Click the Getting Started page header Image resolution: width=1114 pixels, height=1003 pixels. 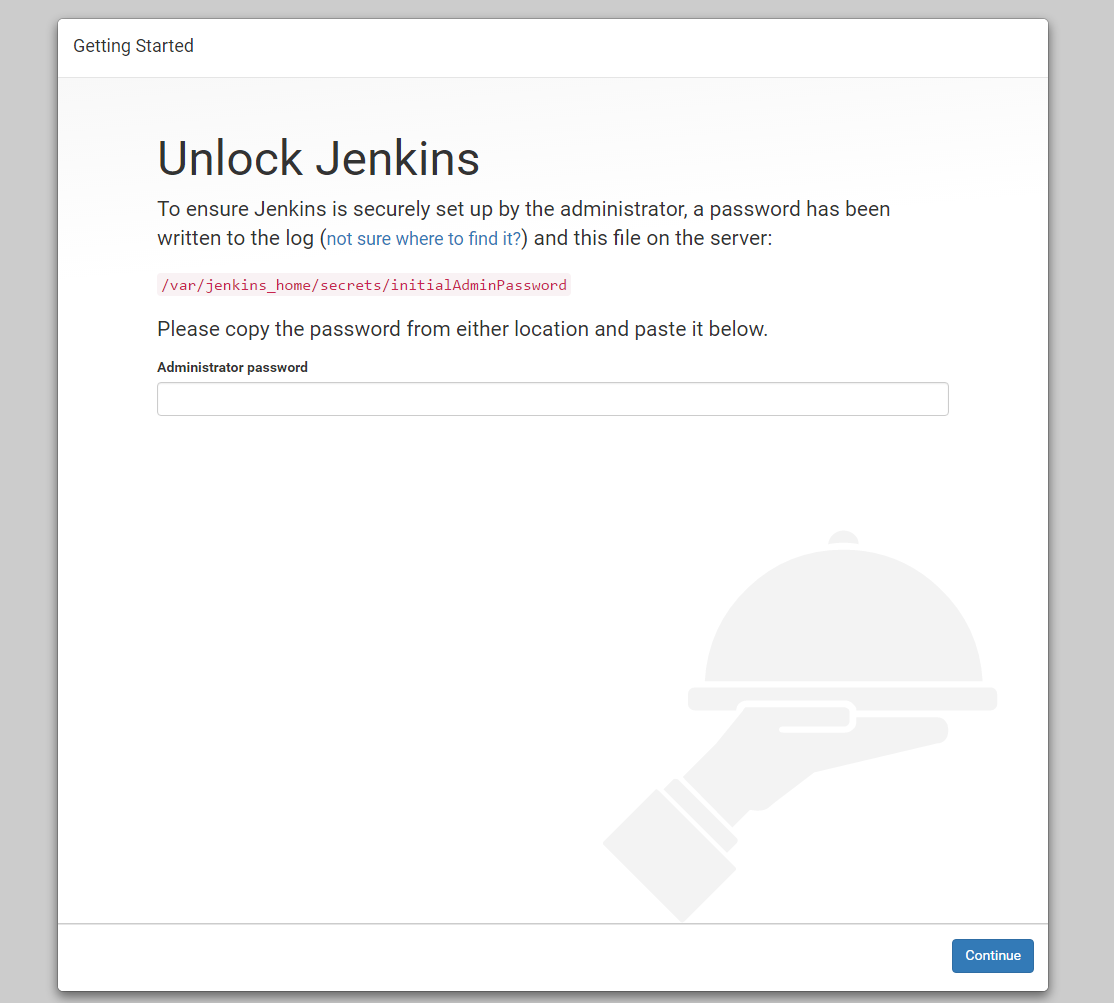pyautogui.click(x=133, y=46)
